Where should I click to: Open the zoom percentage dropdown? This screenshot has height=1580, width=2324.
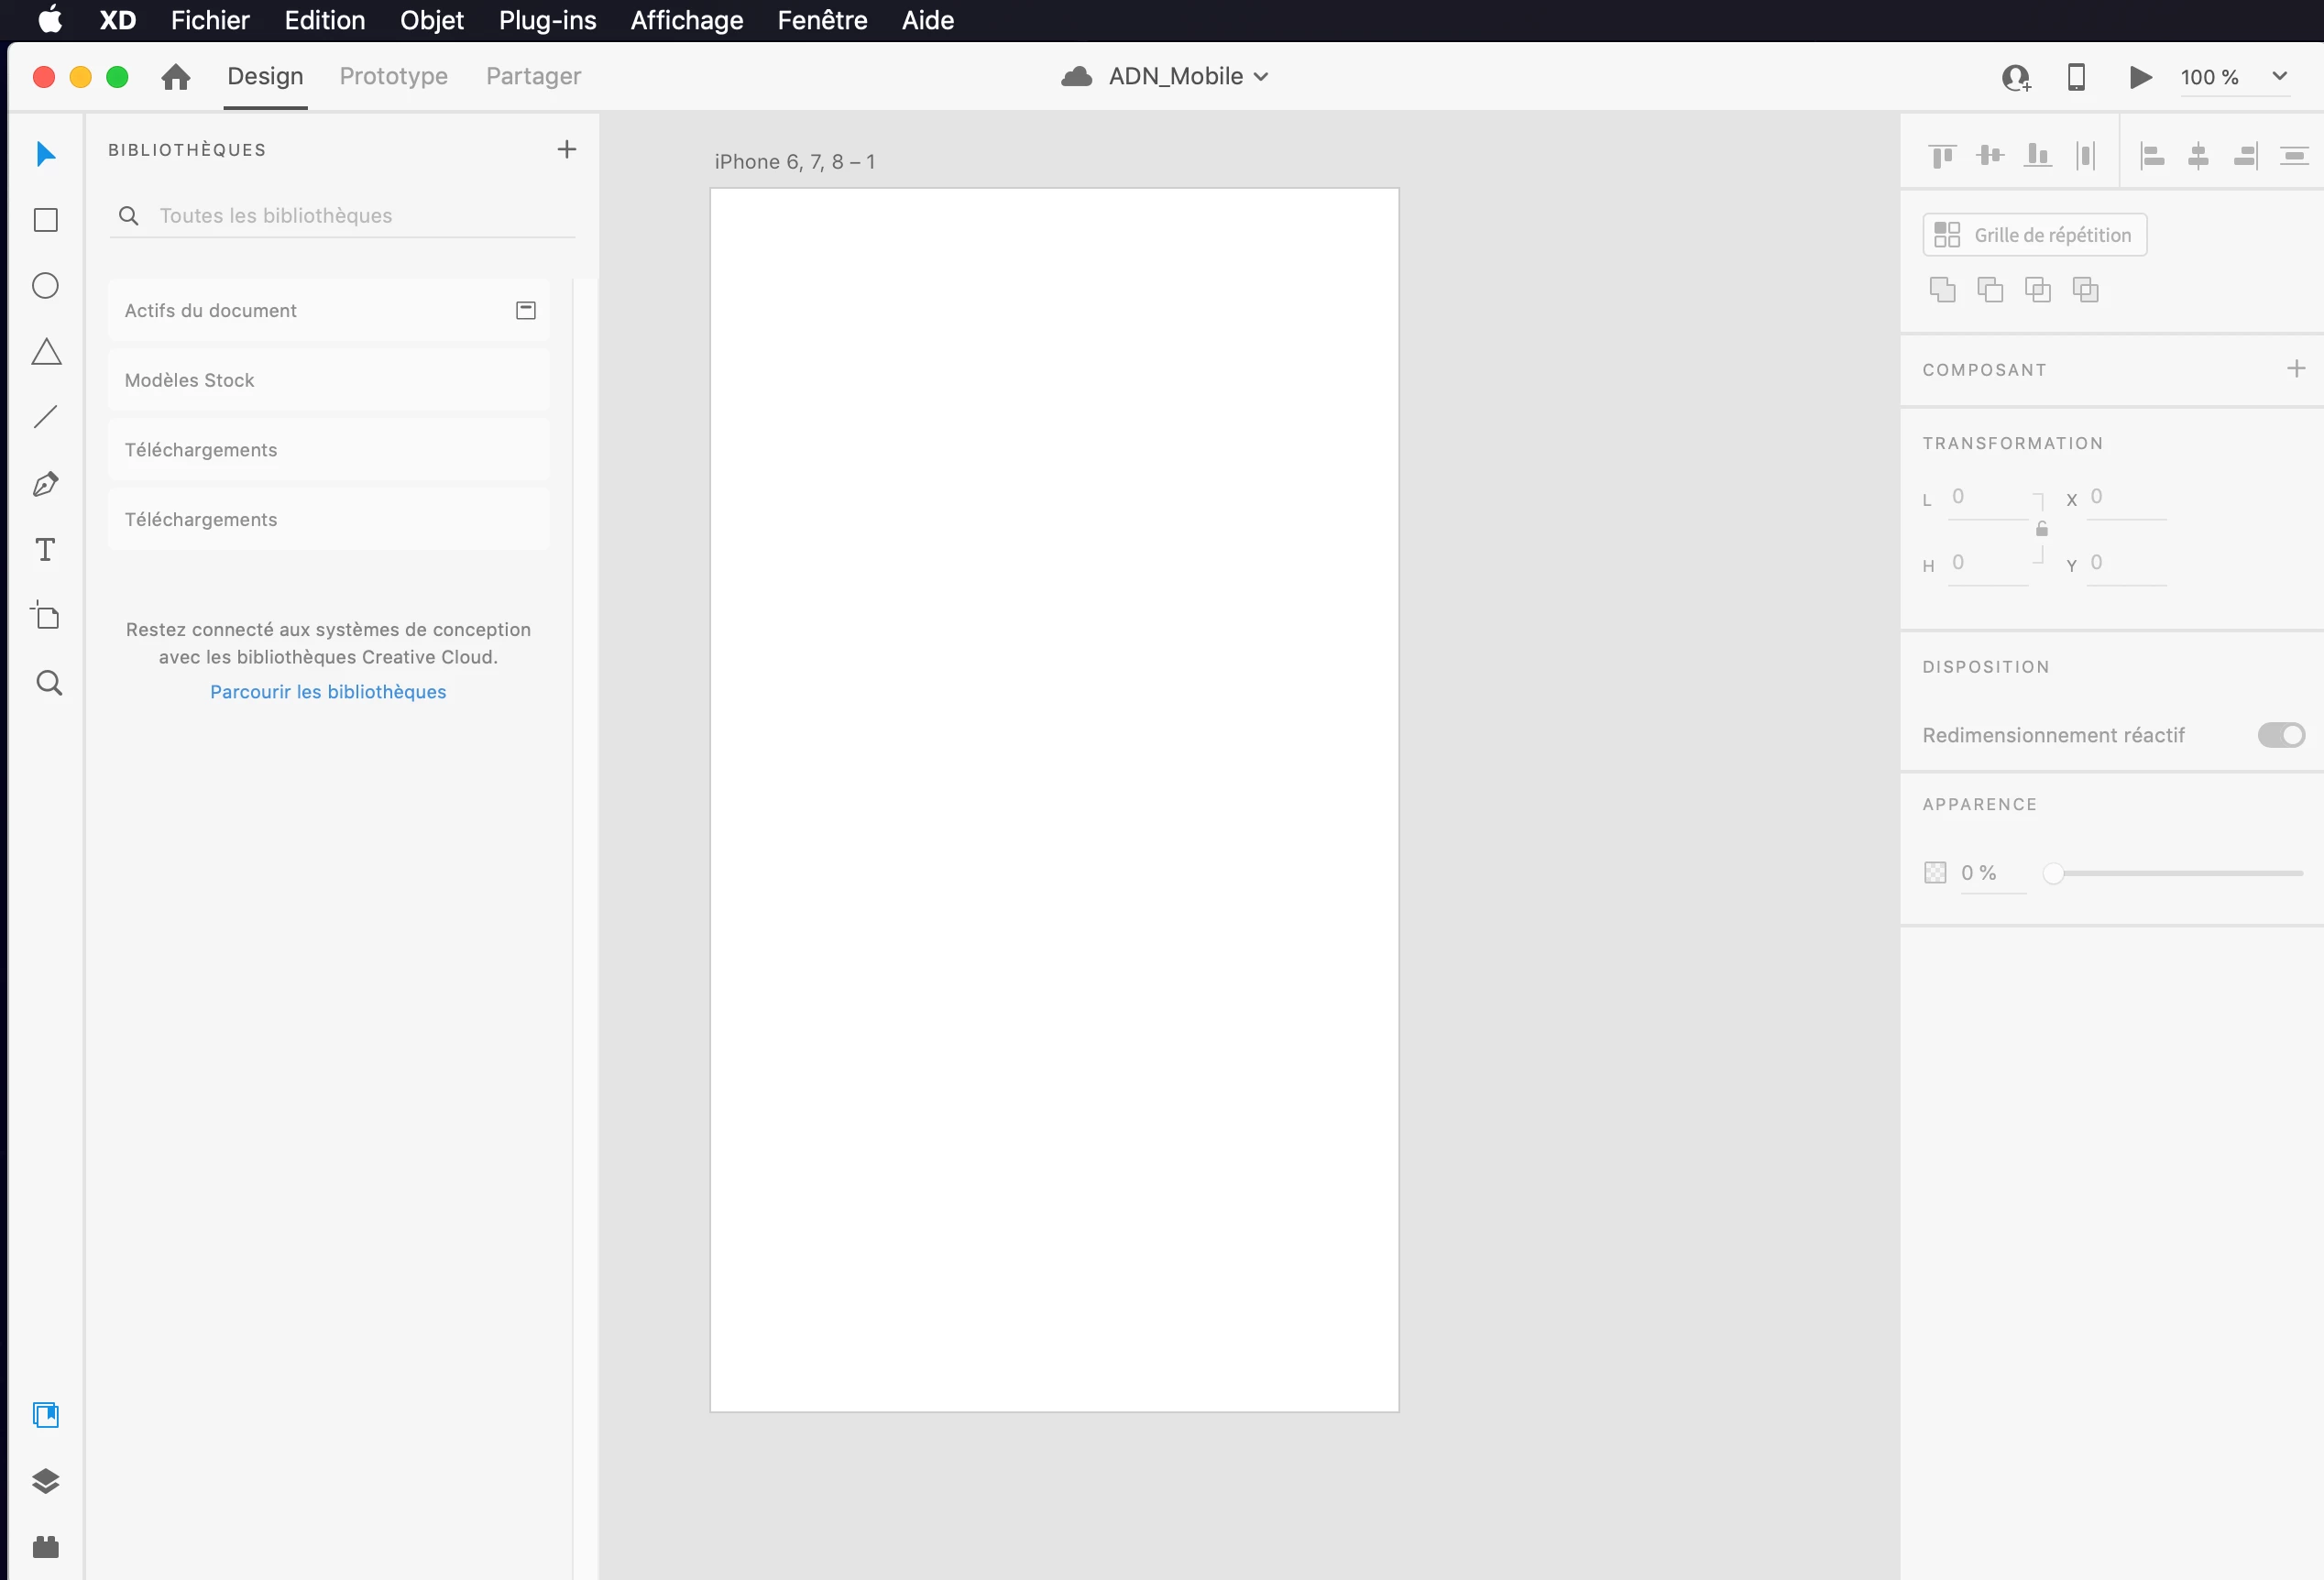(x=2280, y=77)
